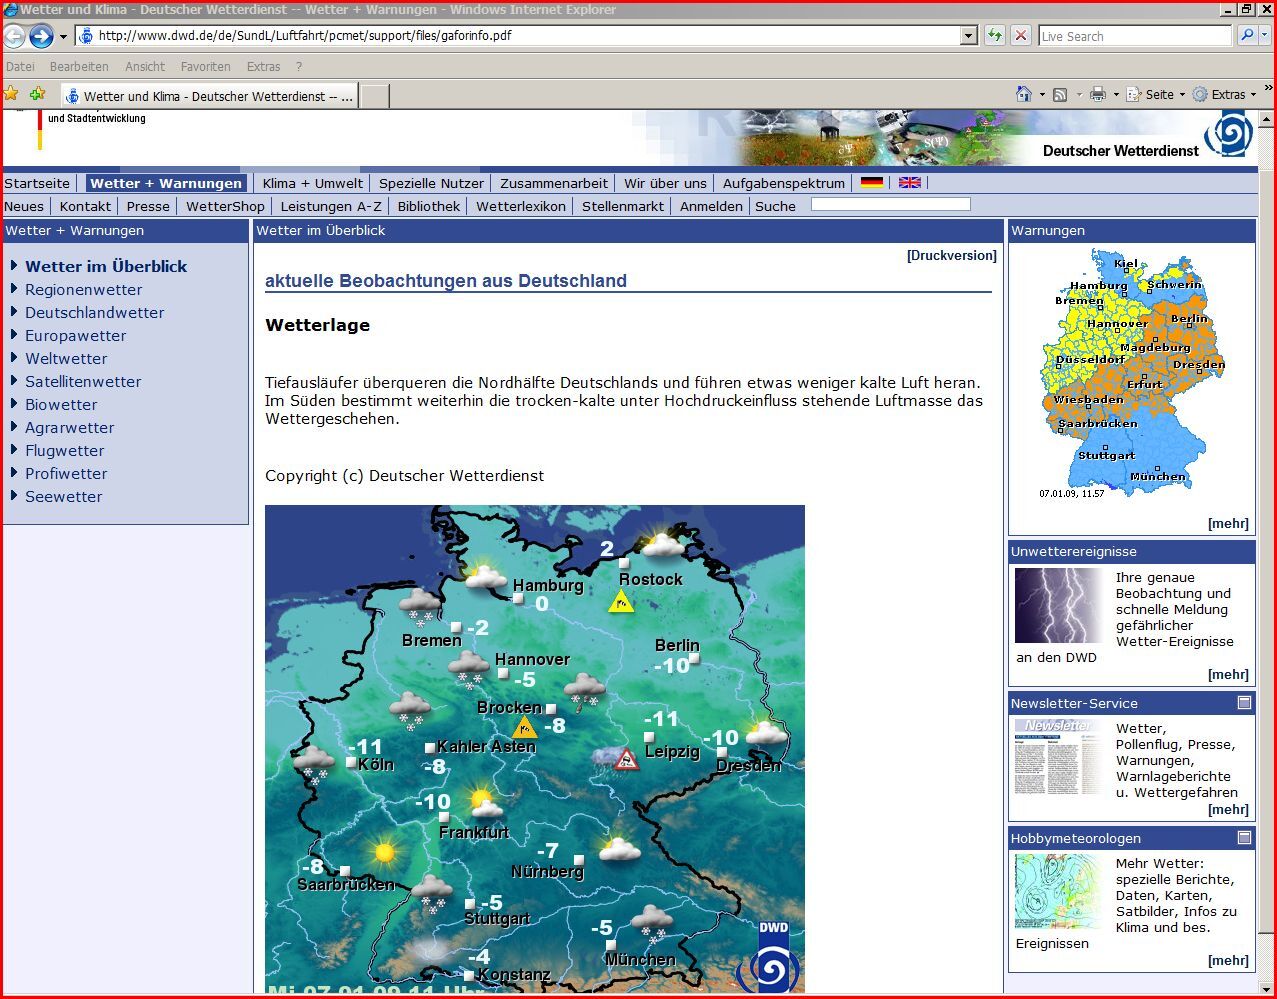The width and height of the screenshot is (1277, 999).
Task: Select the Klima + Umwelt navigation tab
Action: (312, 183)
